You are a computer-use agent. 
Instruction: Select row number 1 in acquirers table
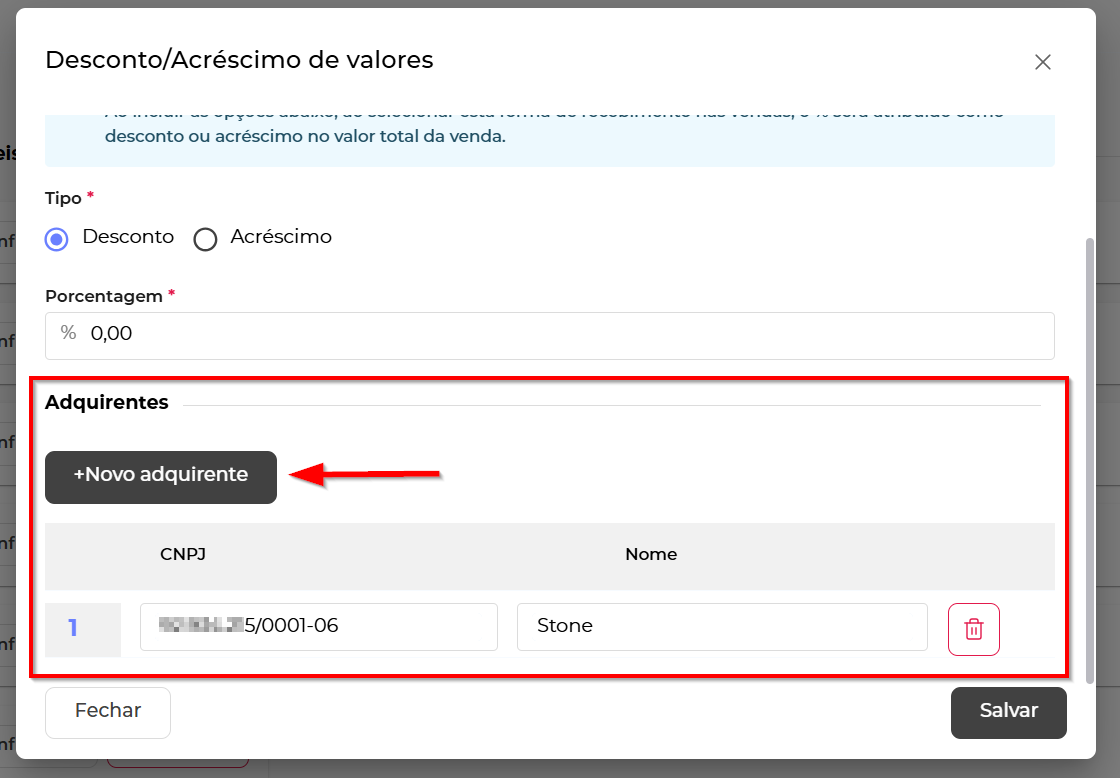pyautogui.click(x=73, y=629)
